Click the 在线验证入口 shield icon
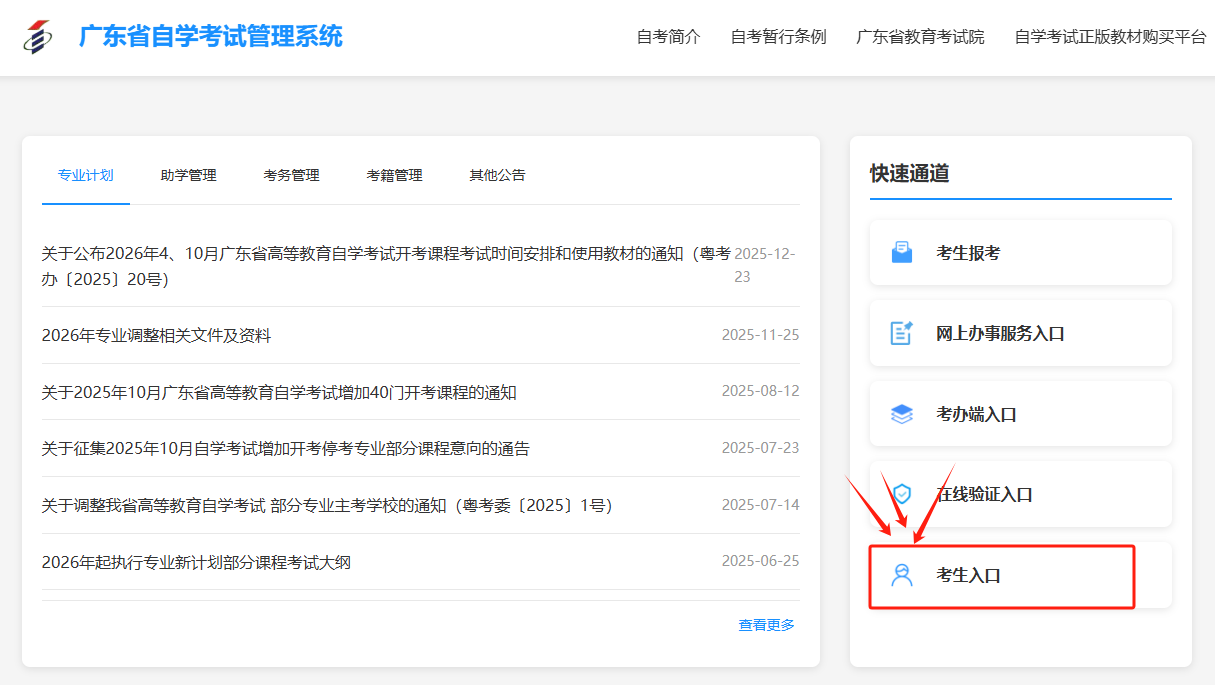Screen dimensions: 1215x685 click(902, 494)
